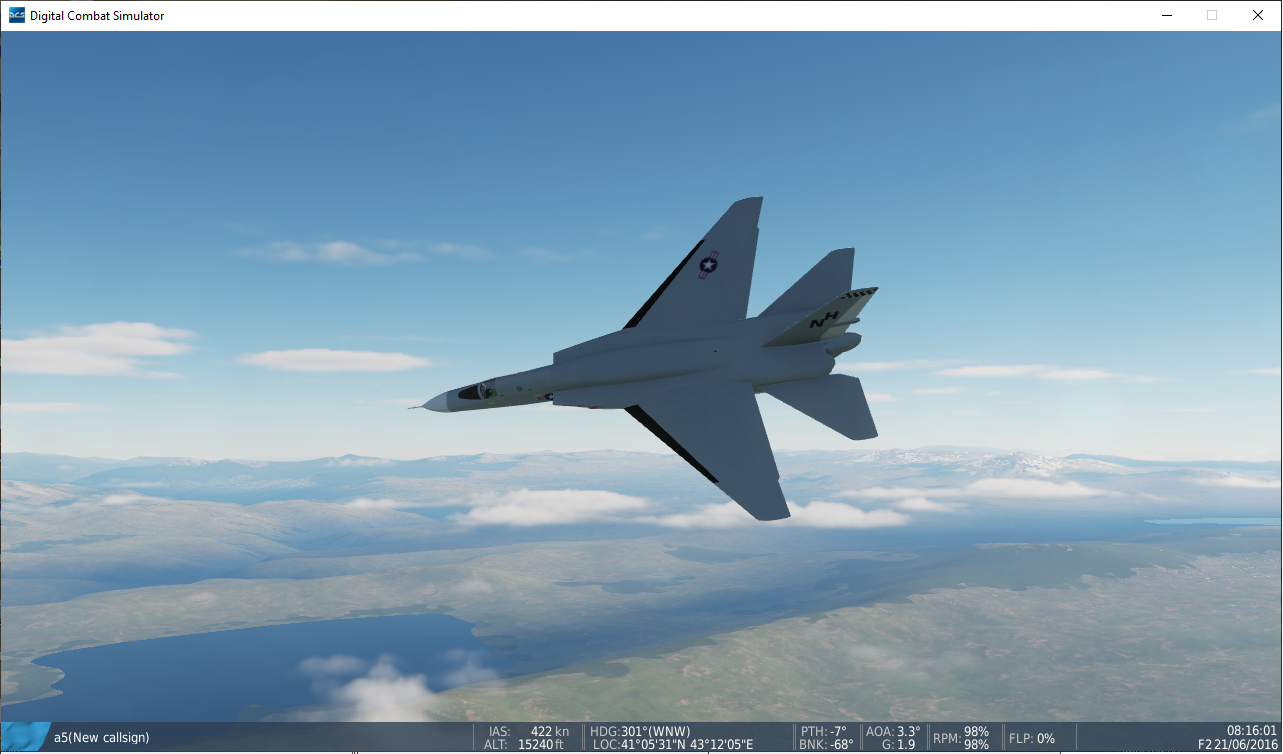Minimize the Digital Combat Simulator window

click(x=1166, y=15)
